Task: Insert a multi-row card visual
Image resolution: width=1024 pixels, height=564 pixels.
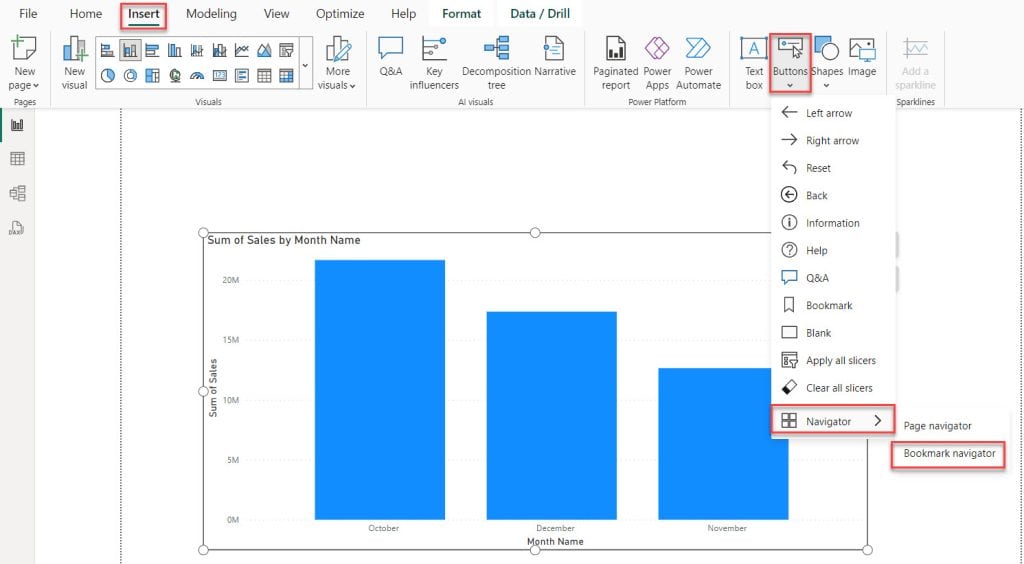Action: tap(242, 76)
